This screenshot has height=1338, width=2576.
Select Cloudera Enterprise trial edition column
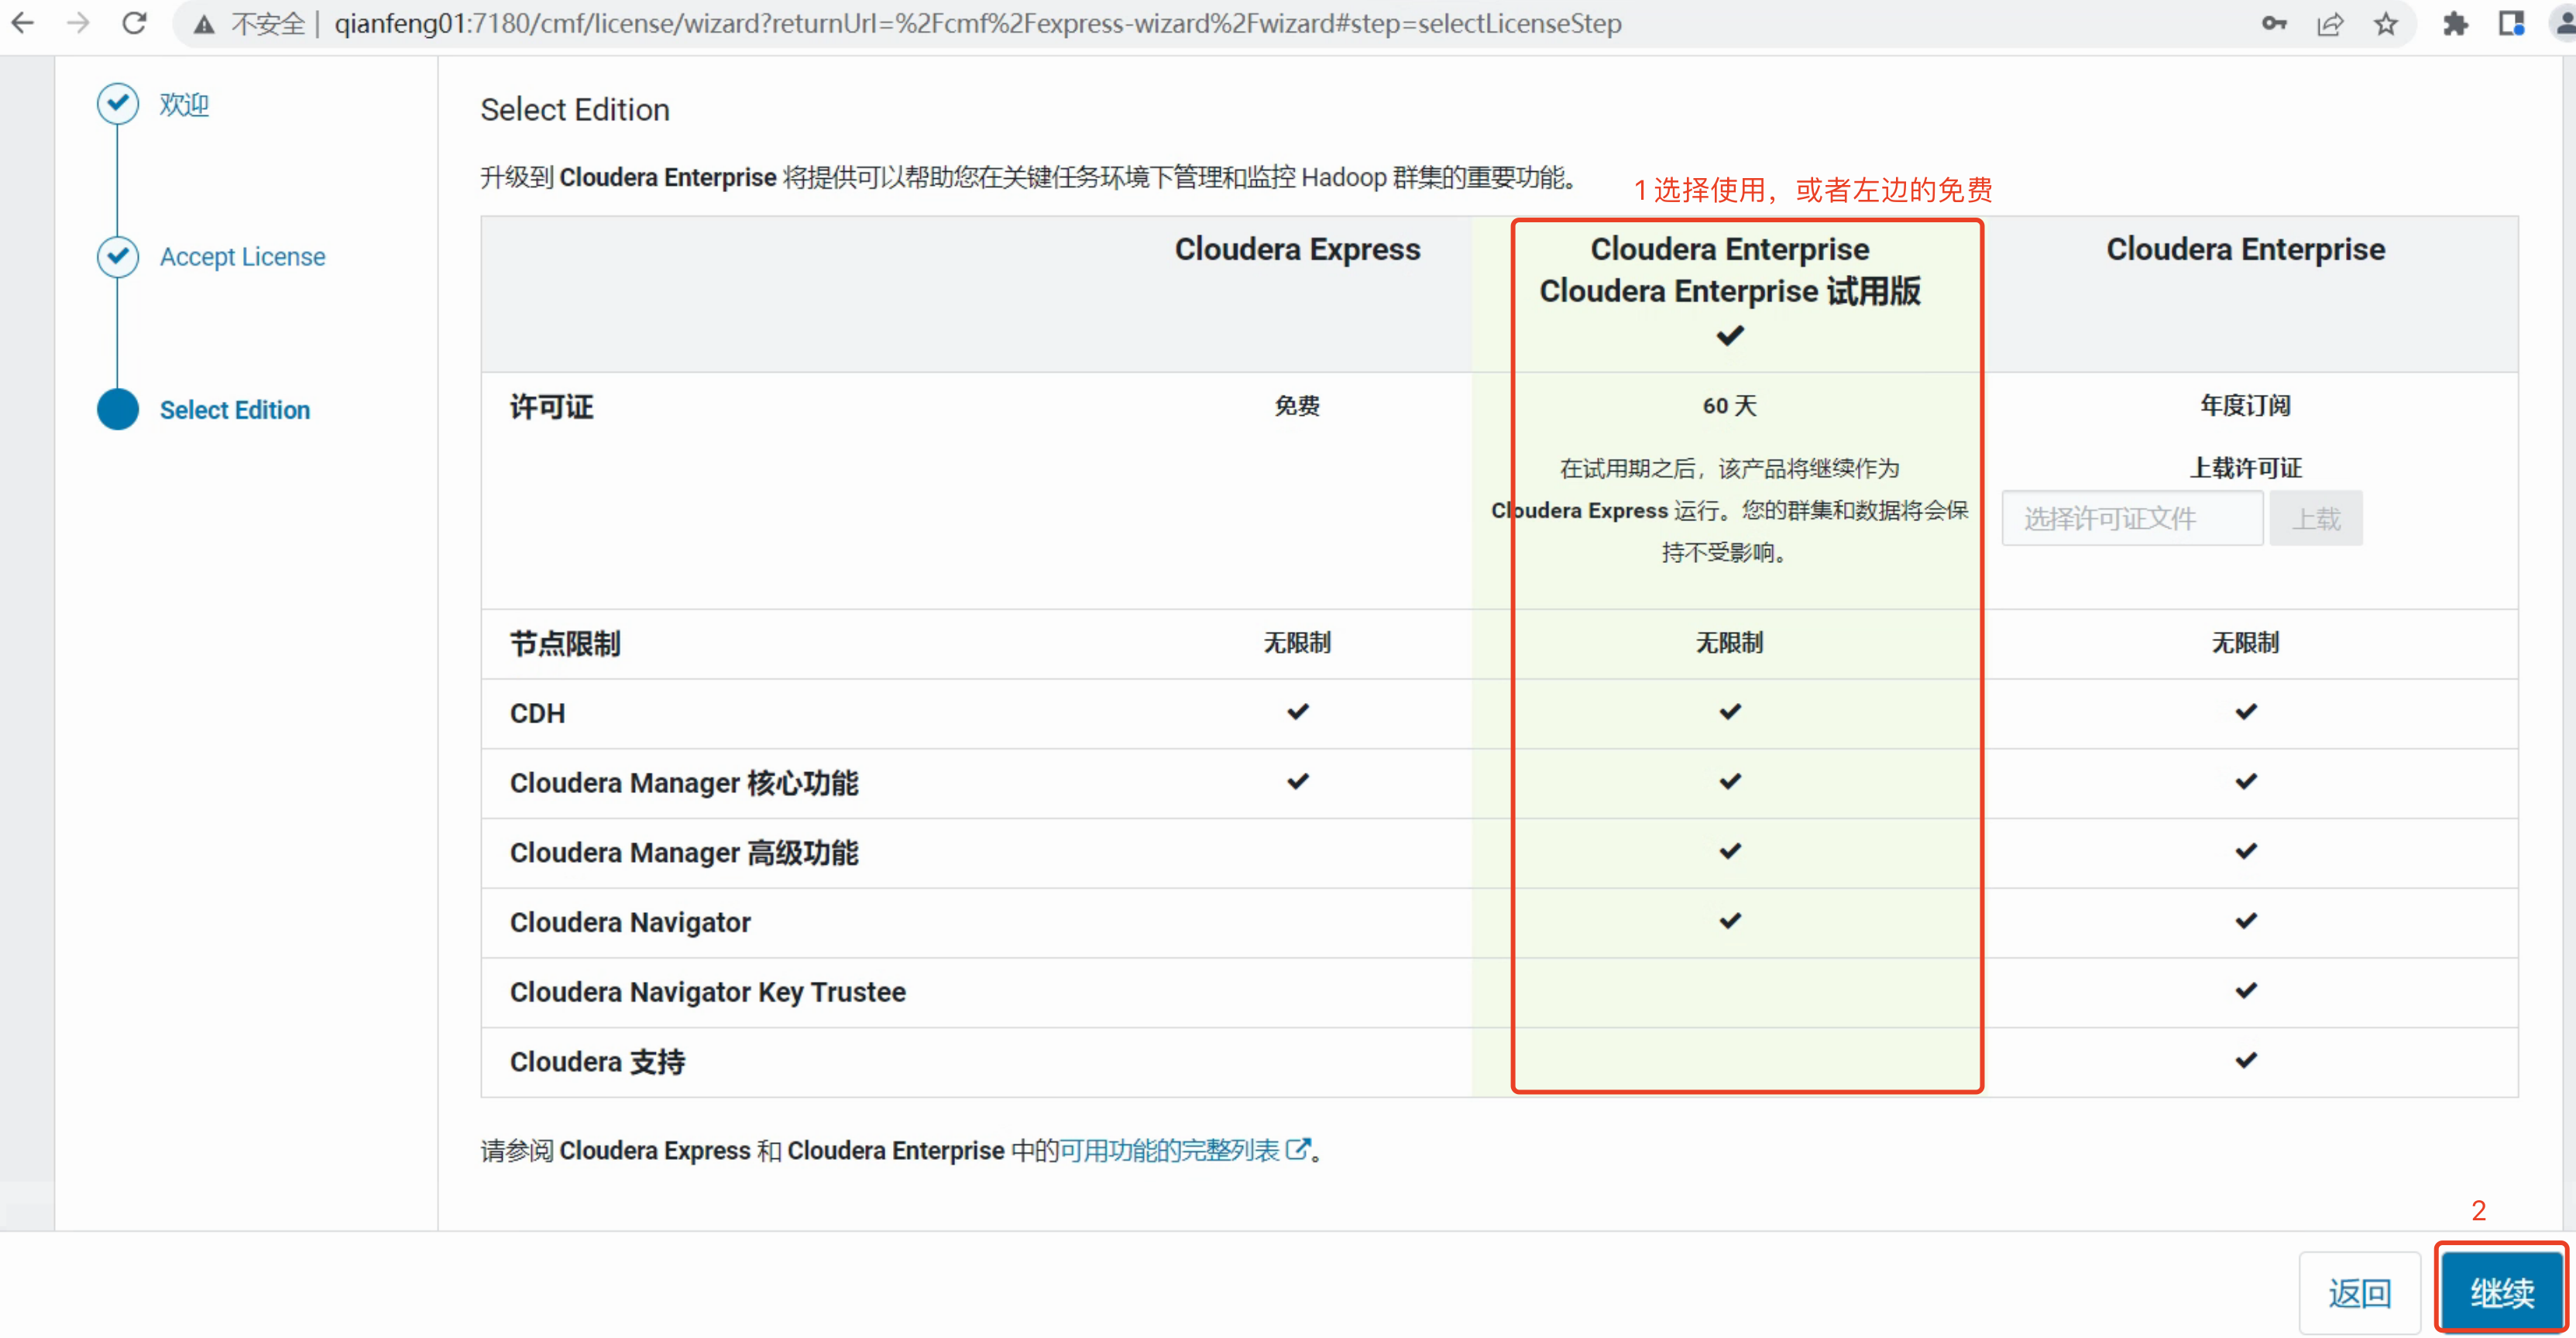point(1729,290)
